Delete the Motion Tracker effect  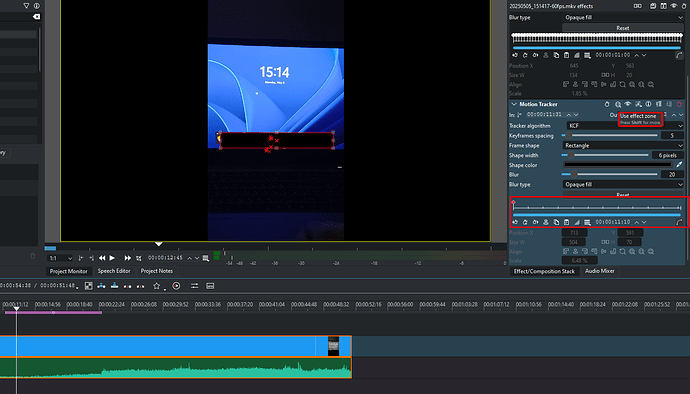679,104
